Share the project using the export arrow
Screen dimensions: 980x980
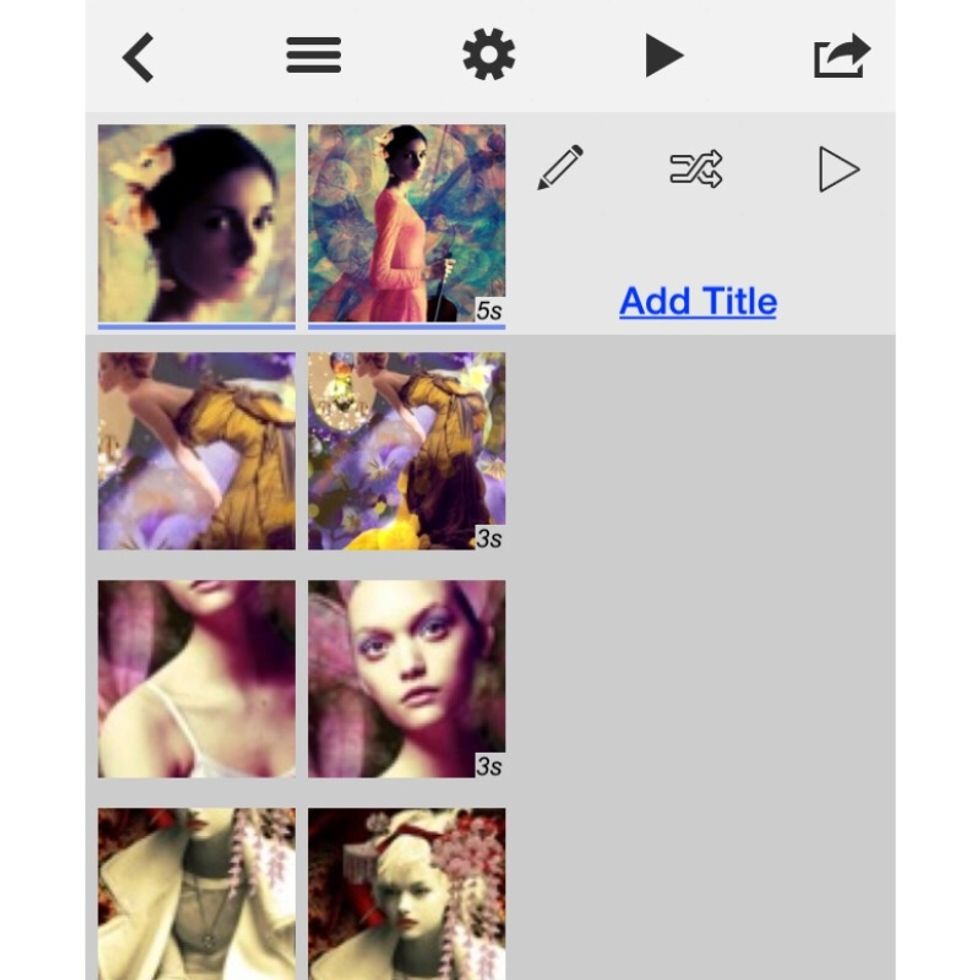pos(841,56)
